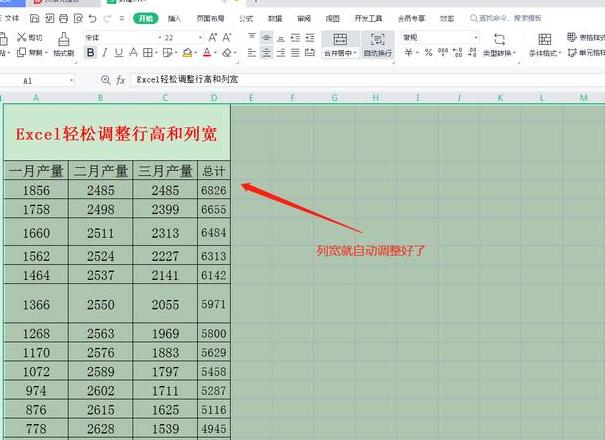Viewport: 605px width, 440px height.
Task: Open the File menu
Action: pyautogui.click(x=10, y=18)
